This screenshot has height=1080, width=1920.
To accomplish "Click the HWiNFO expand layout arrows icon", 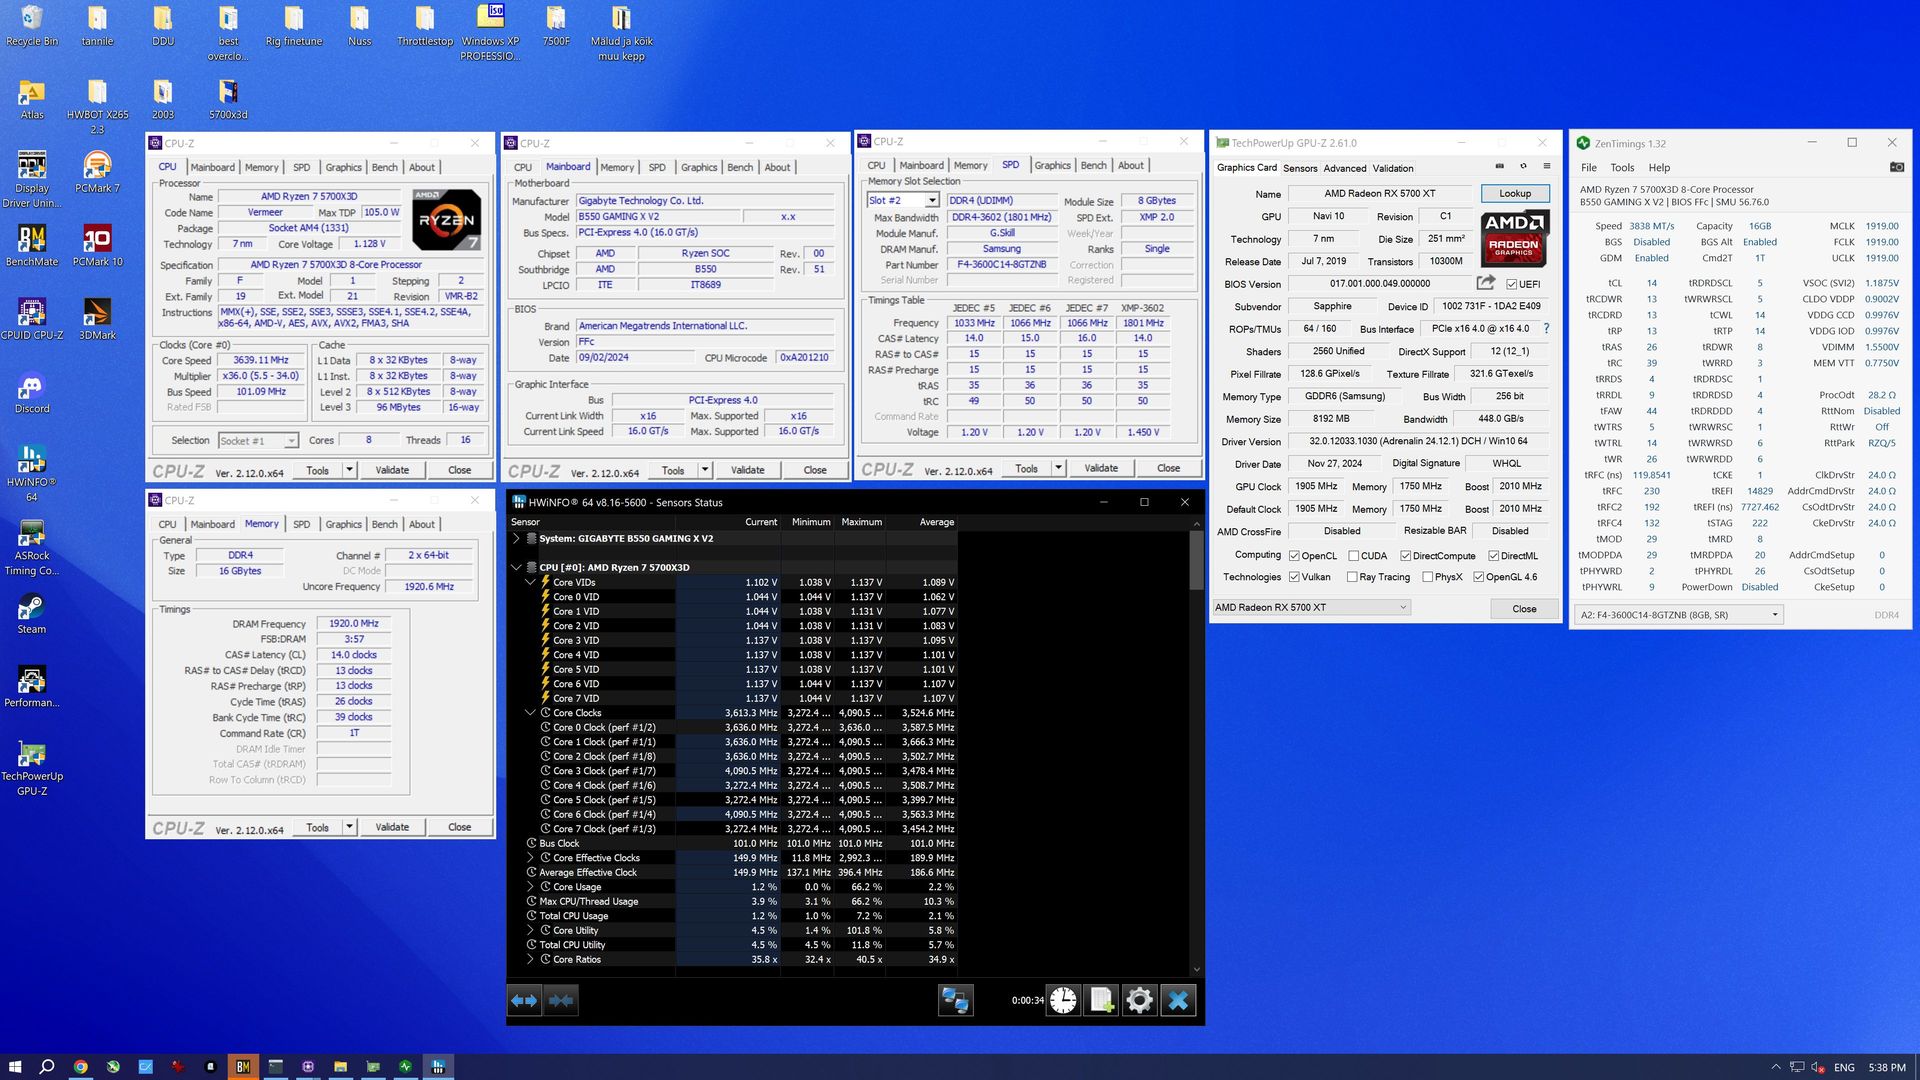I will point(524,1000).
